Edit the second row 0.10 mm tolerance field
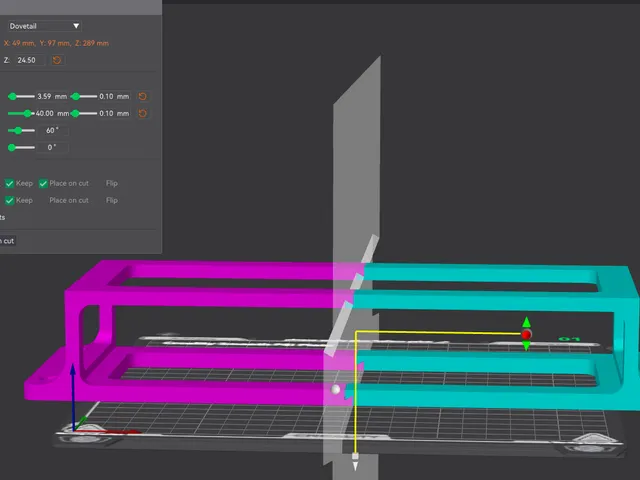640x480 pixels. (x=114, y=113)
